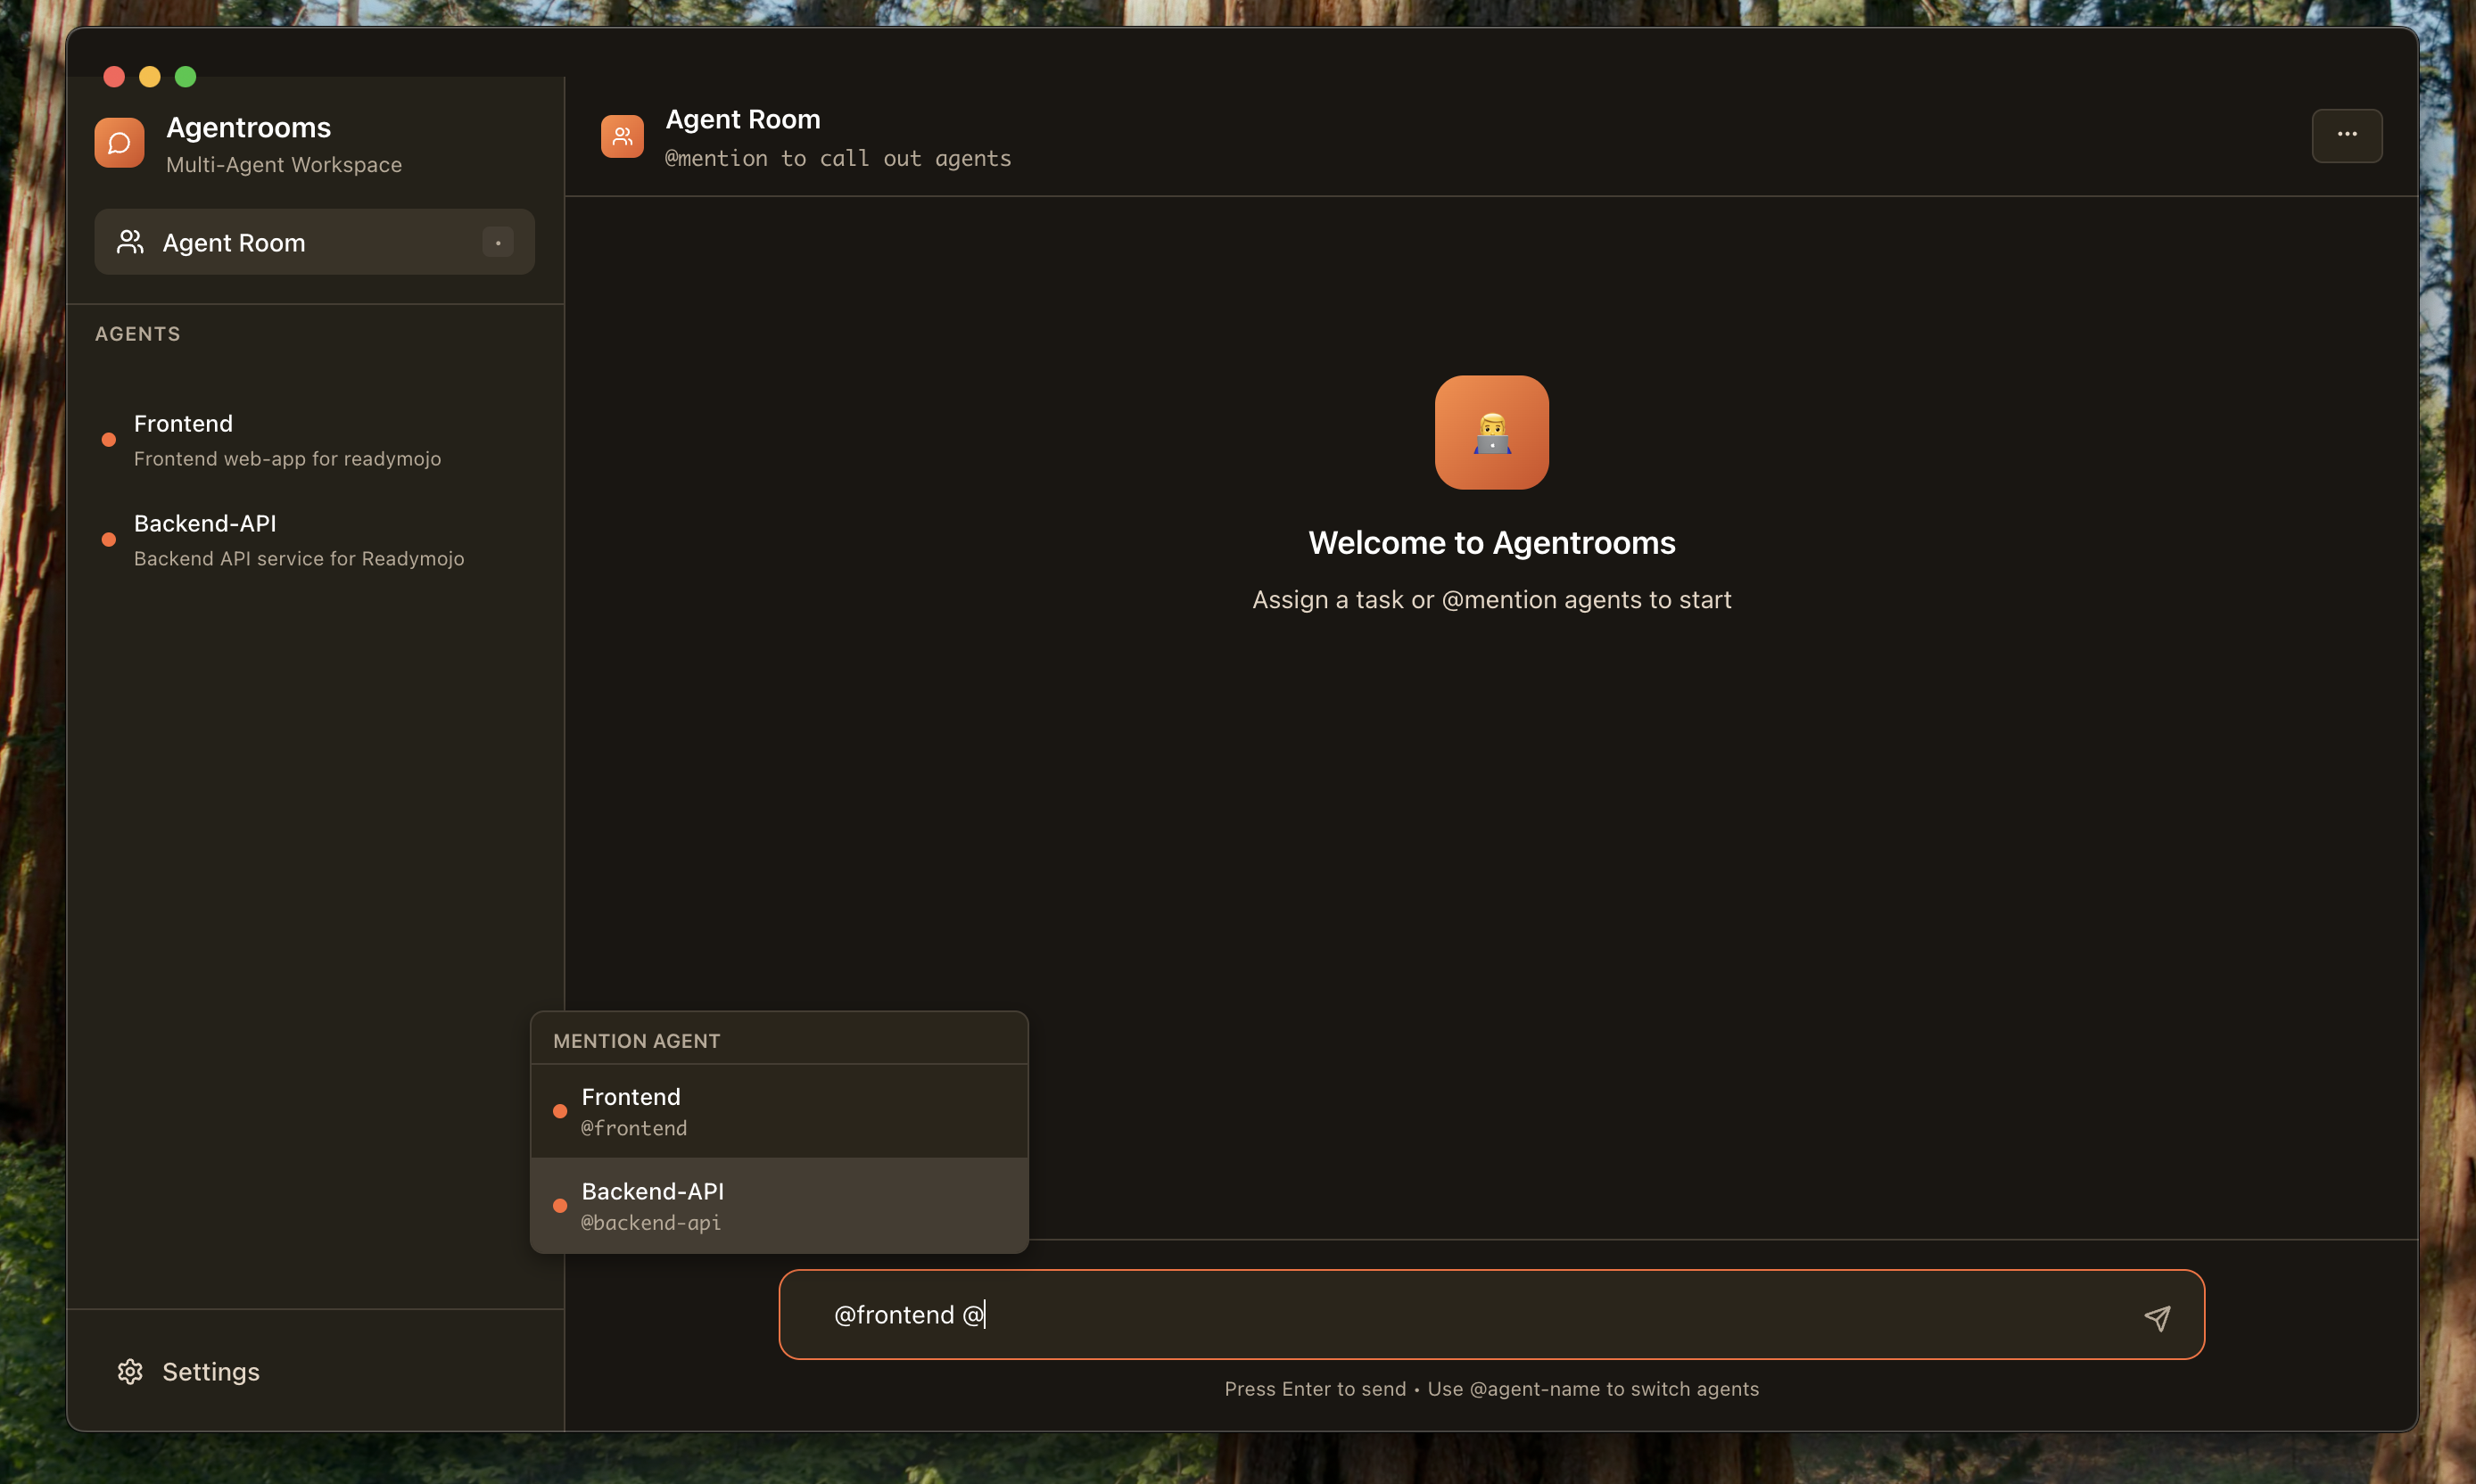This screenshot has height=1484, width=2476.
Task: Click the people icon beside Agent Room
Action: pyautogui.click(x=129, y=241)
